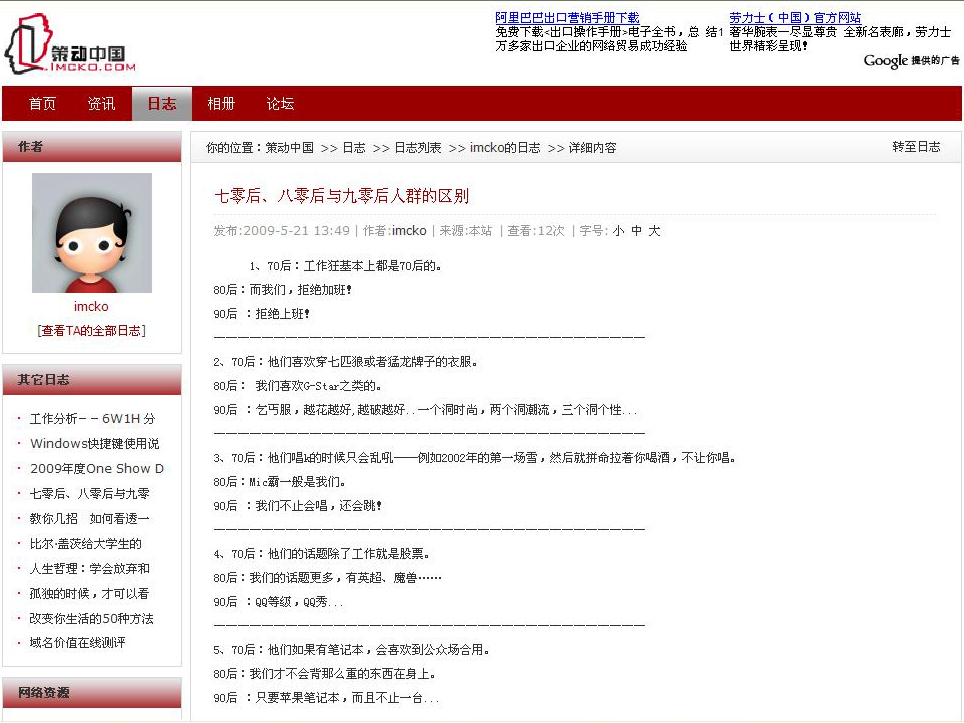Select the 日志 navigation tab
The height and width of the screenshot is (723, 964).
click(162, 103)
